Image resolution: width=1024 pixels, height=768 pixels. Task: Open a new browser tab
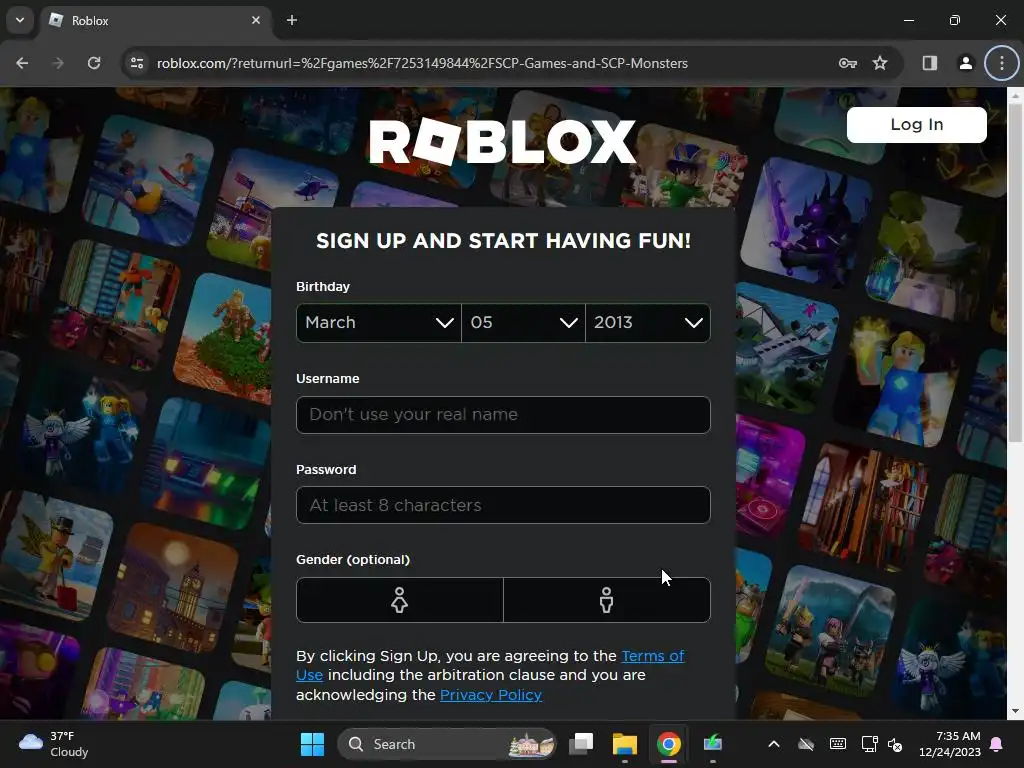[x=292, y=20]
